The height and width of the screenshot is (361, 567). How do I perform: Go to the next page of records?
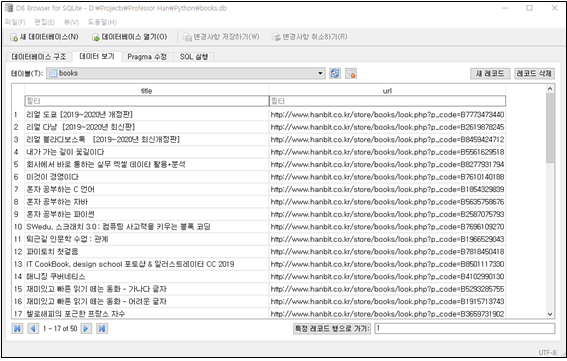[86, 328]
